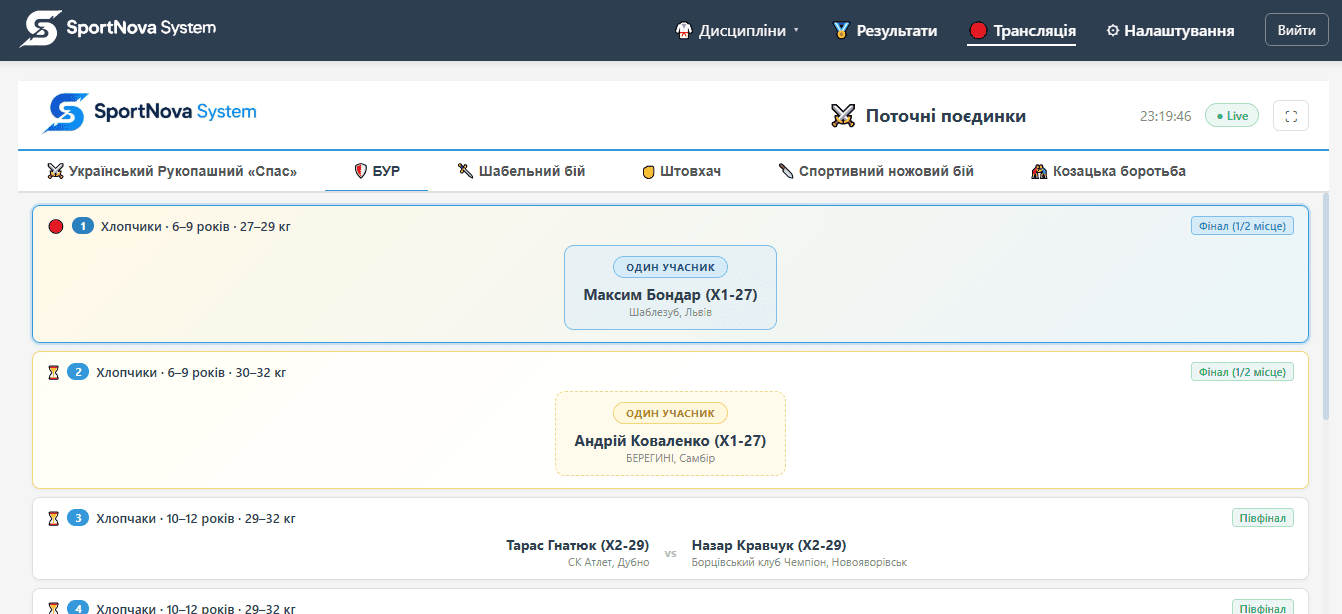This screenshot has height=614, width=1342.
Task: Click the Вийти logout button
Action: click(1297, 31)
